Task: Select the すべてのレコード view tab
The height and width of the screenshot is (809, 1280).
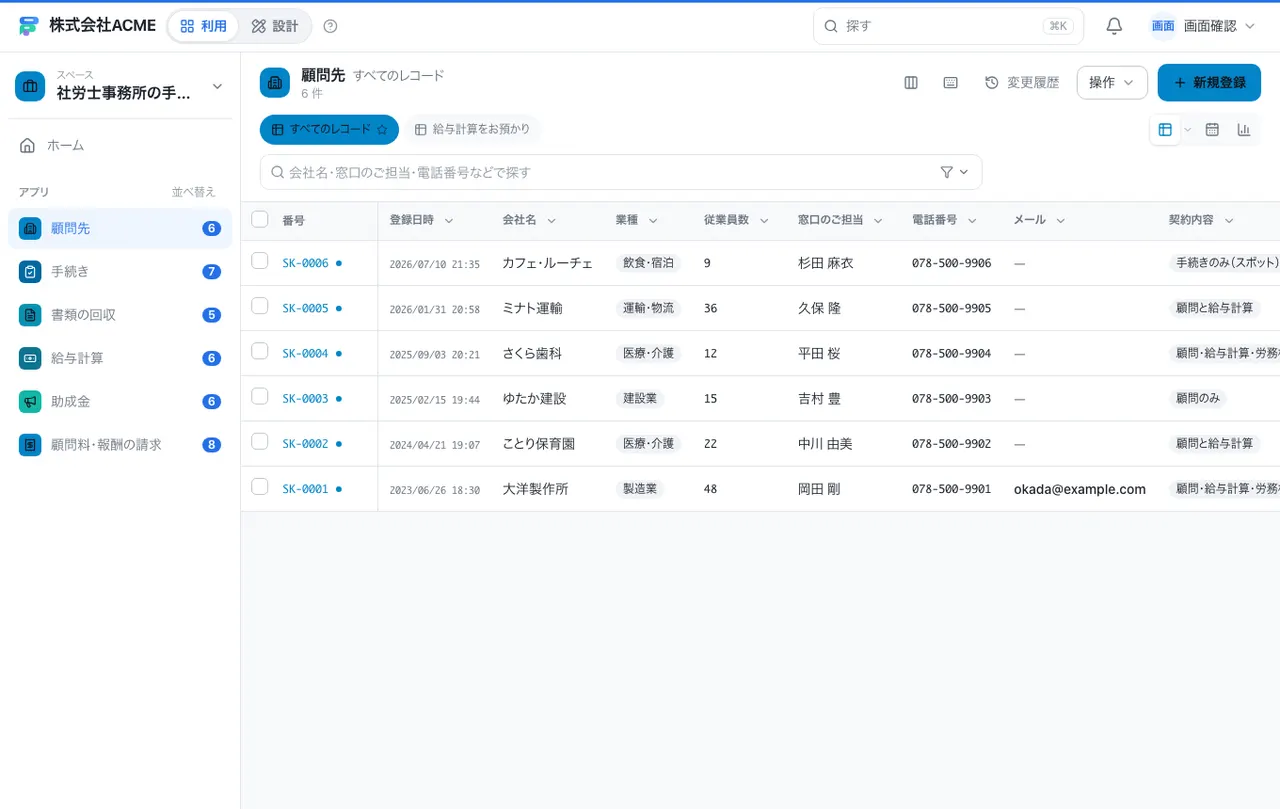Action: [329, 130]
